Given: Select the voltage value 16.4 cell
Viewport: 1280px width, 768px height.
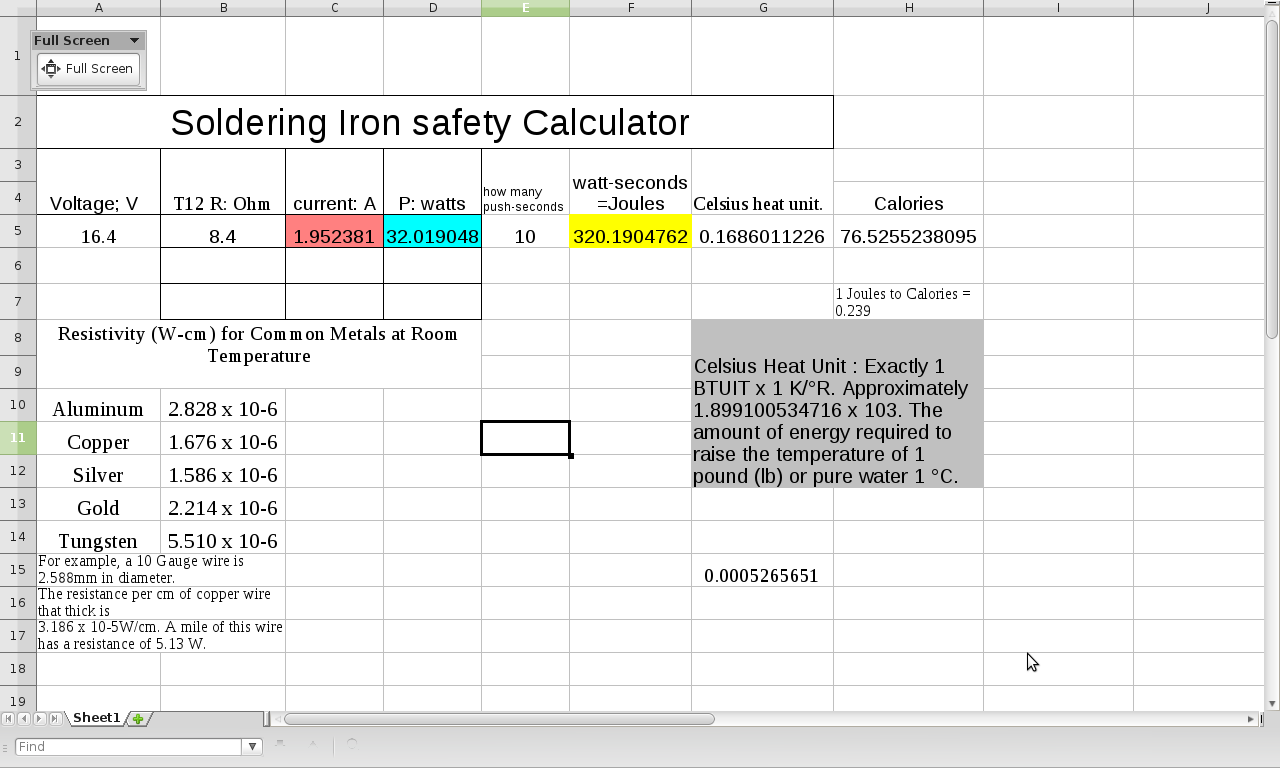Looking at the screenshot, I should coord(98,231).
